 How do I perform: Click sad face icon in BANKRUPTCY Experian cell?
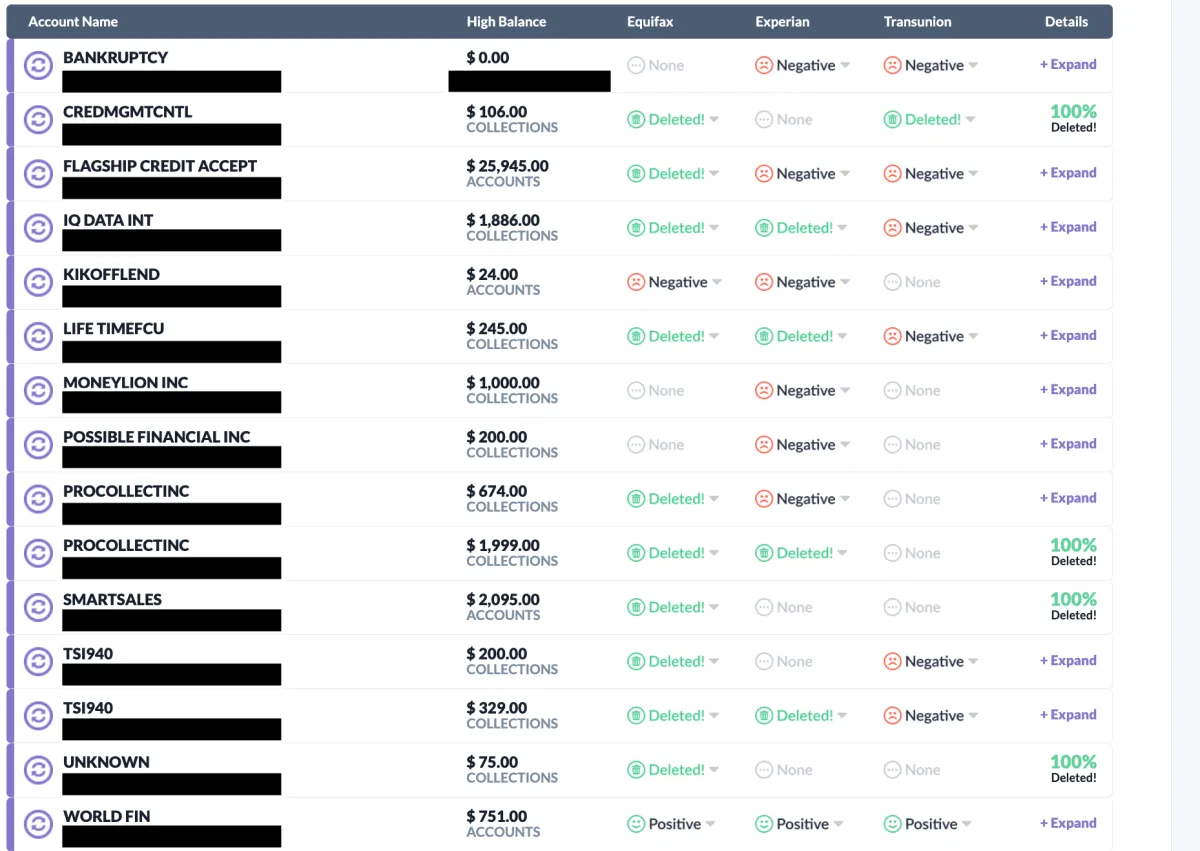[764, 65]
